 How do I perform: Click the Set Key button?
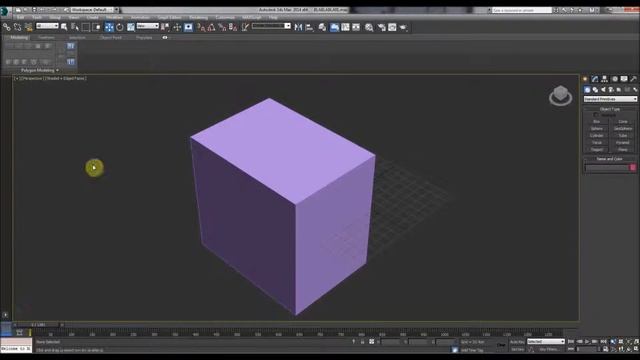coord(517,349)
